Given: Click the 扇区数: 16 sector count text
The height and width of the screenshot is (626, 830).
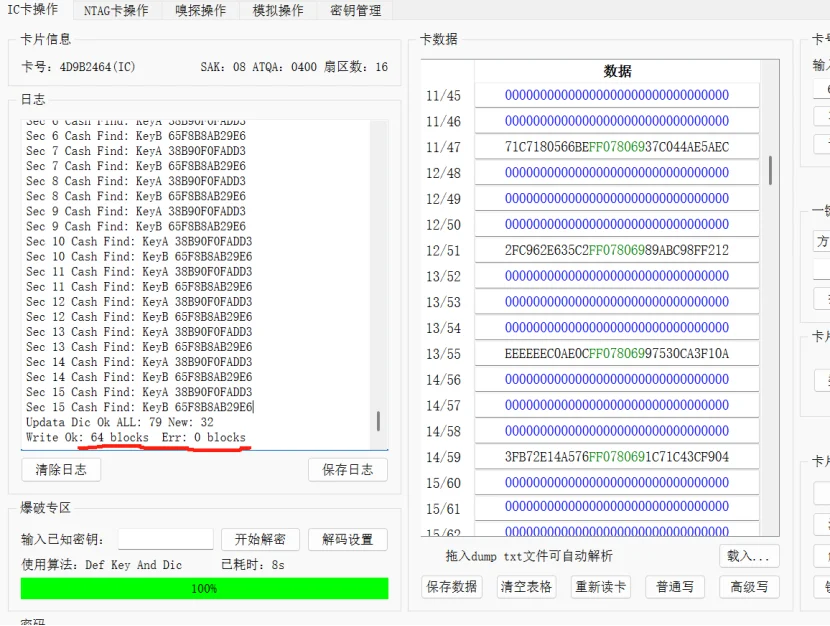Looking at the screenshot, I should (x=356, y=67).
